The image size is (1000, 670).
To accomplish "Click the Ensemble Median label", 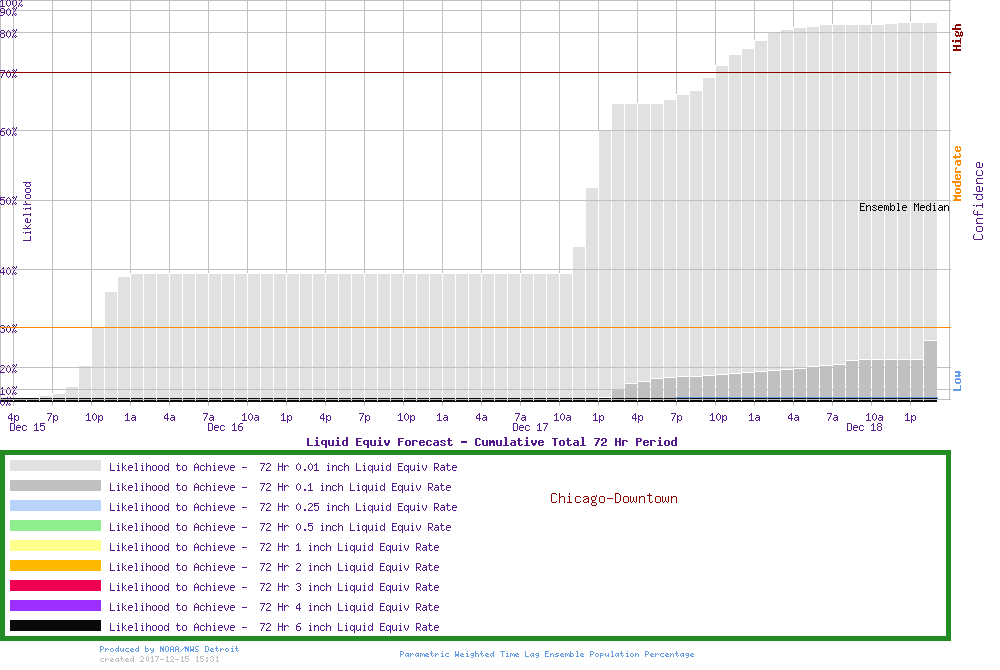I will (x=904, y=207).
